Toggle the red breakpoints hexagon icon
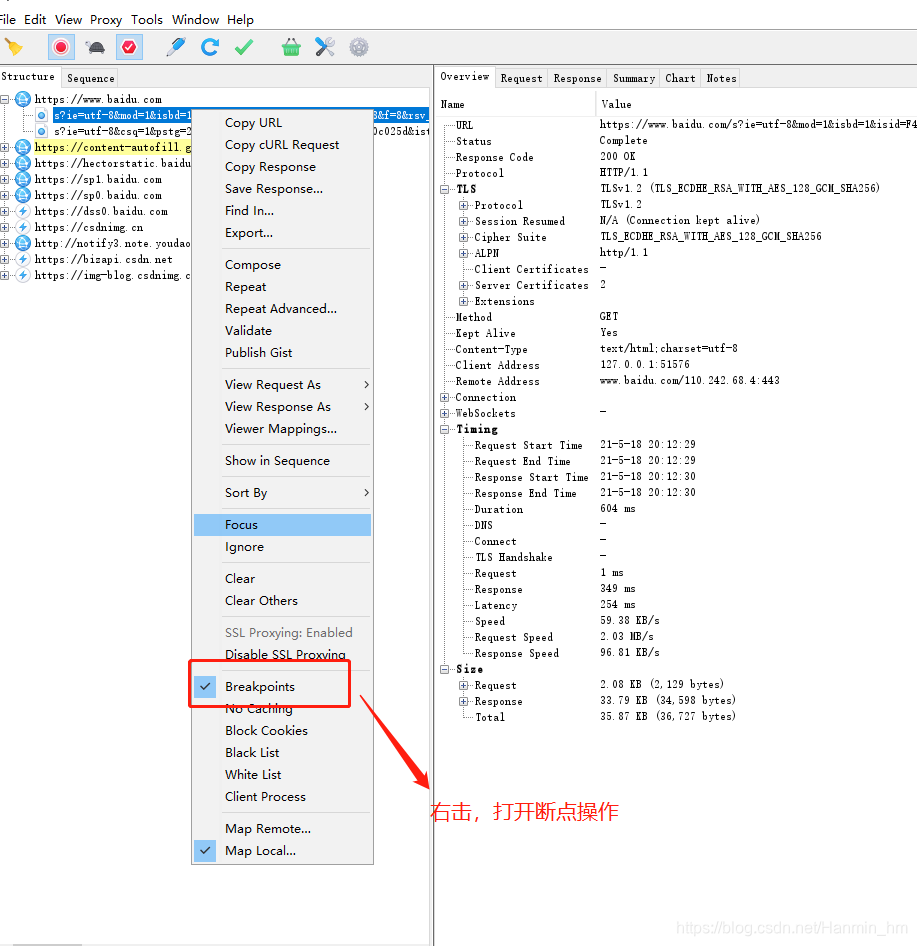The image size is (917, 946). [129, 47]
